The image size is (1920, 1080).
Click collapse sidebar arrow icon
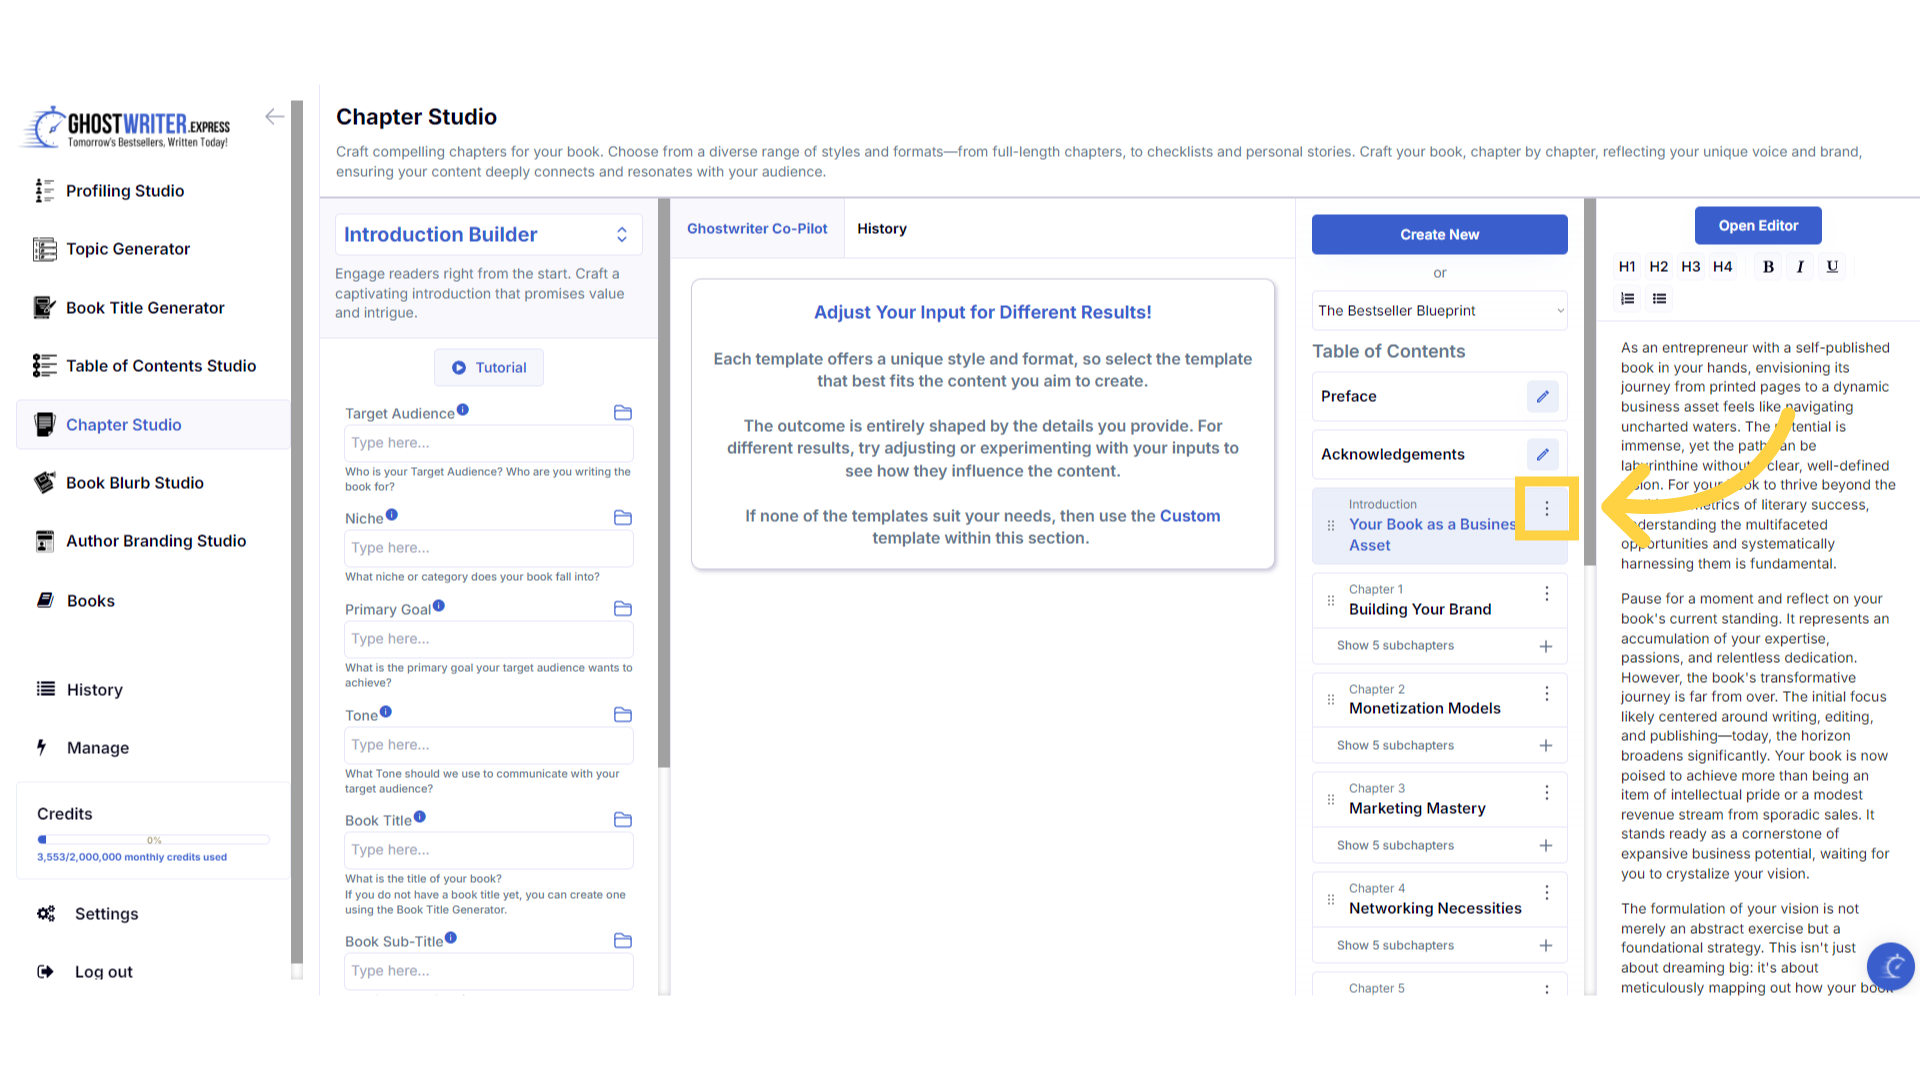coord(274,117)
